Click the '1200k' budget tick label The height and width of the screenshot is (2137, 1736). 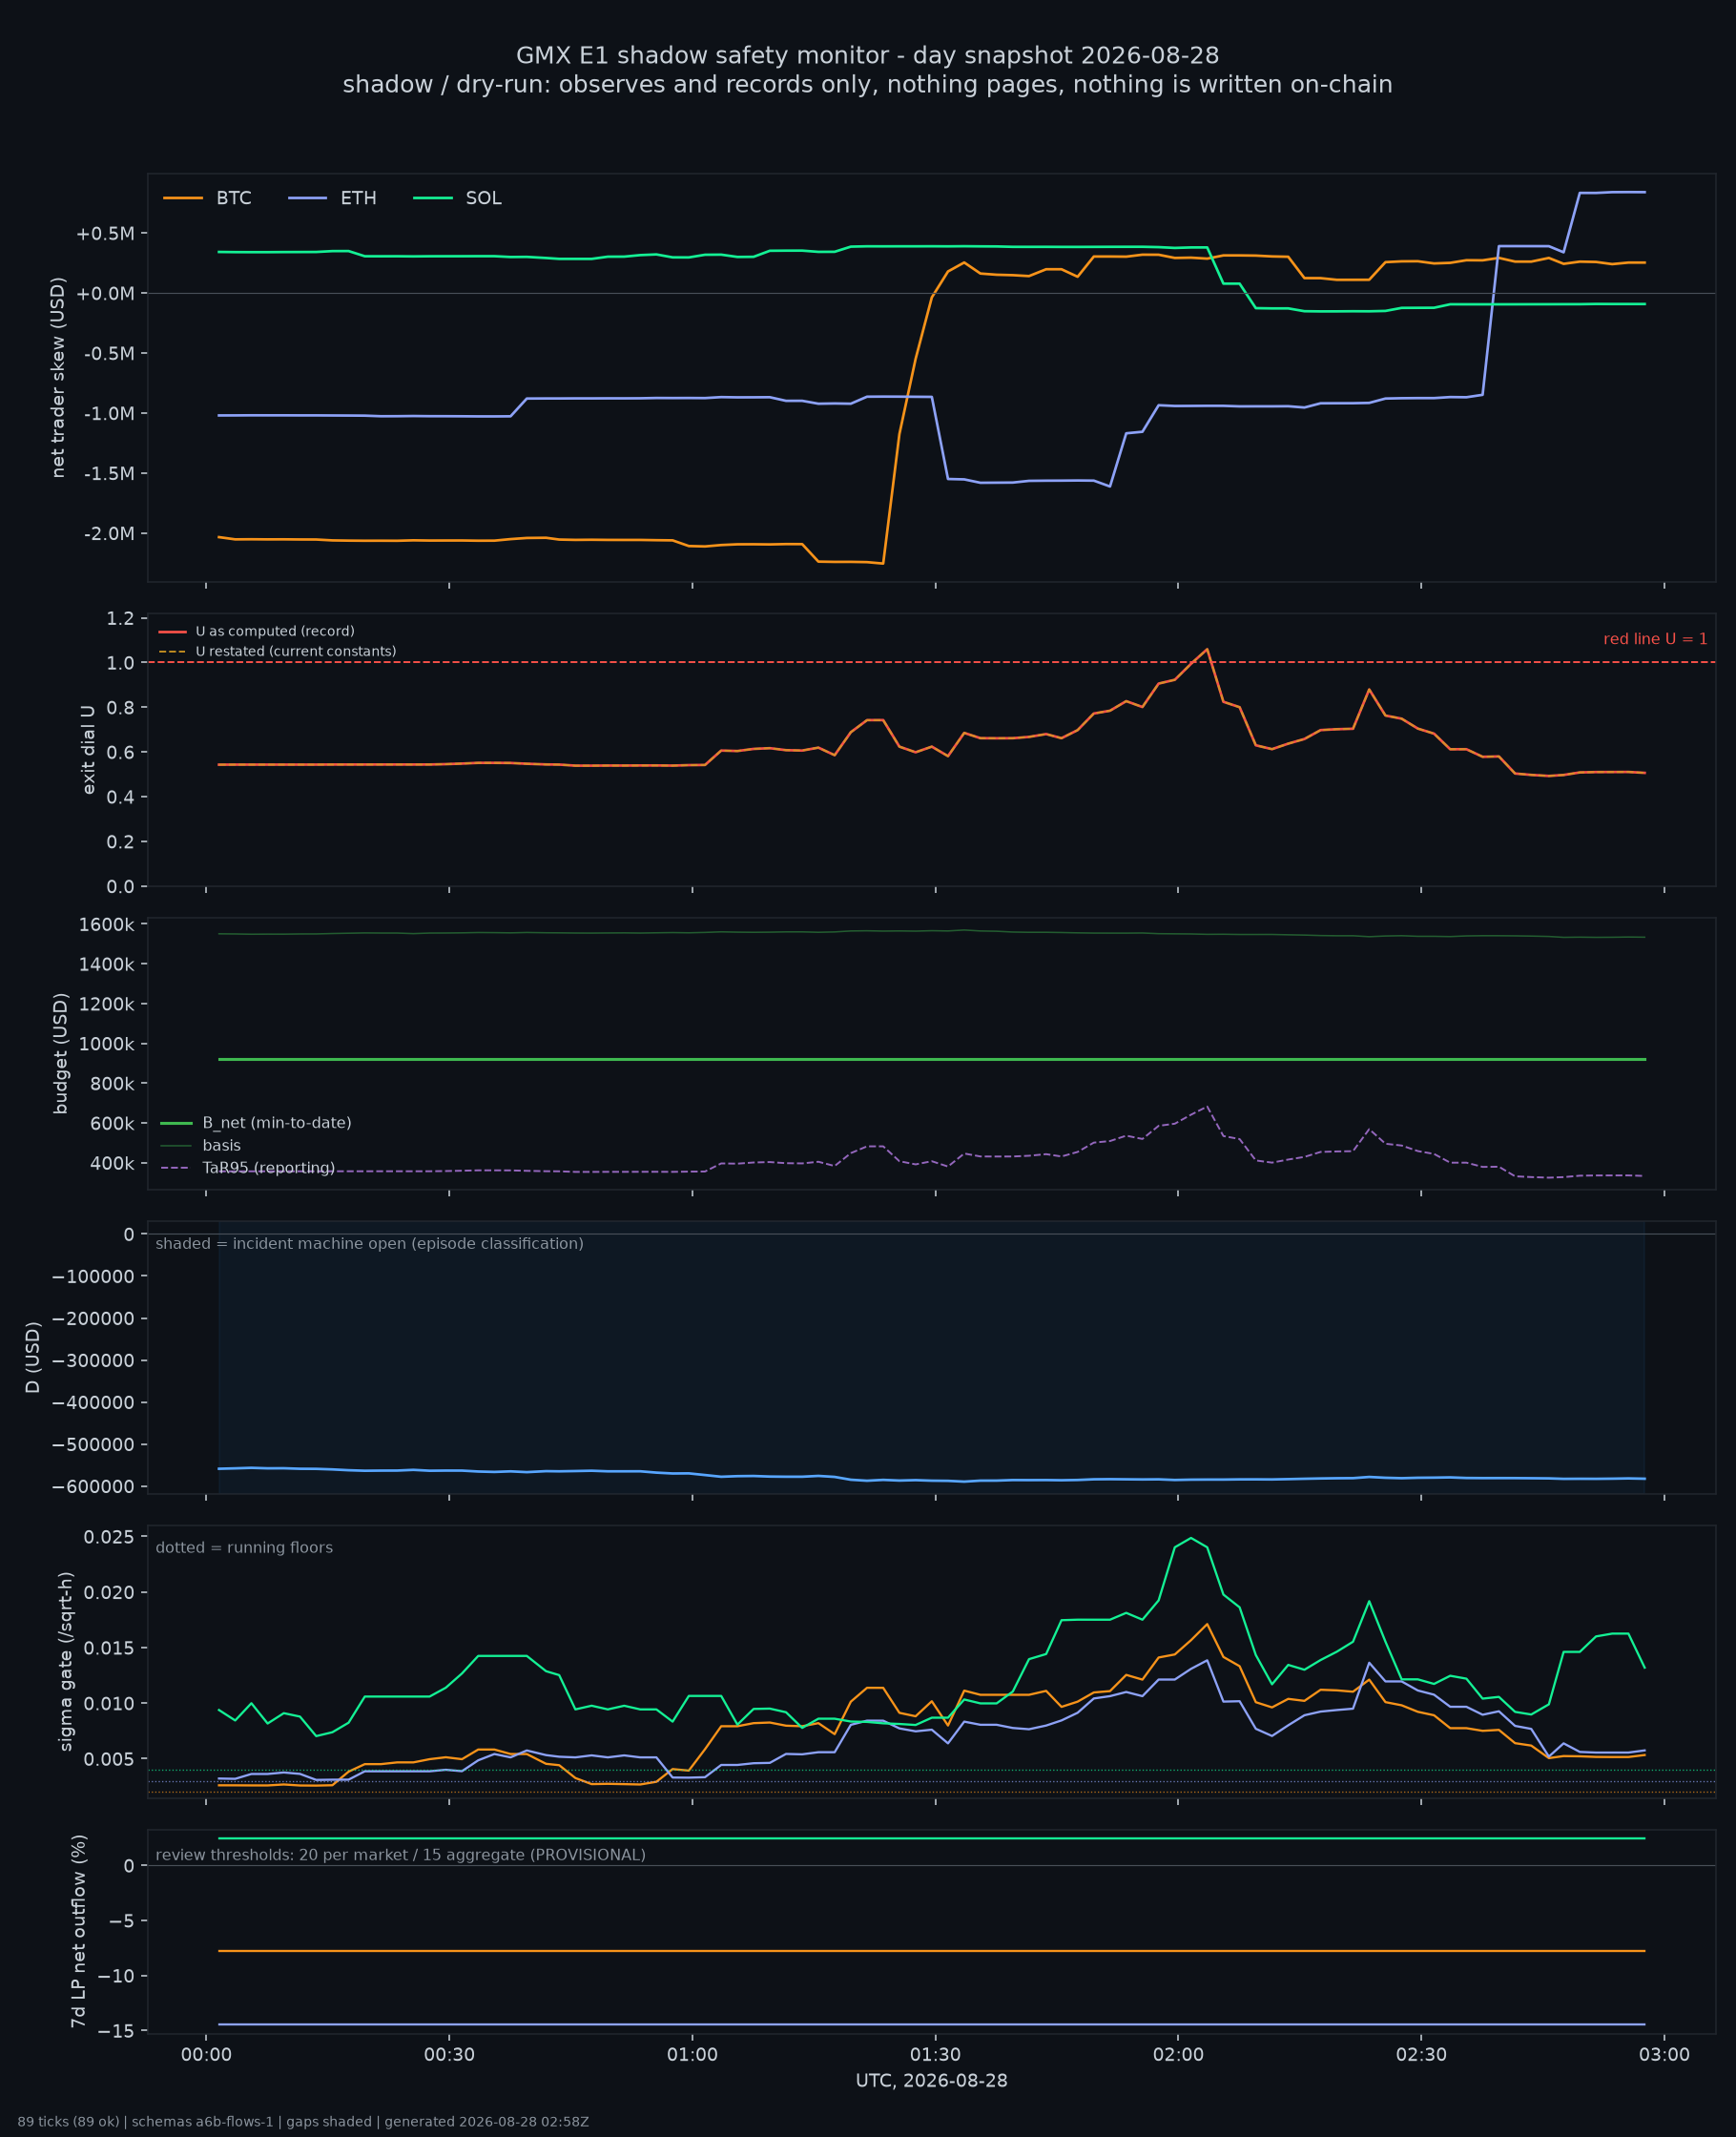(x=106, y=1004)
